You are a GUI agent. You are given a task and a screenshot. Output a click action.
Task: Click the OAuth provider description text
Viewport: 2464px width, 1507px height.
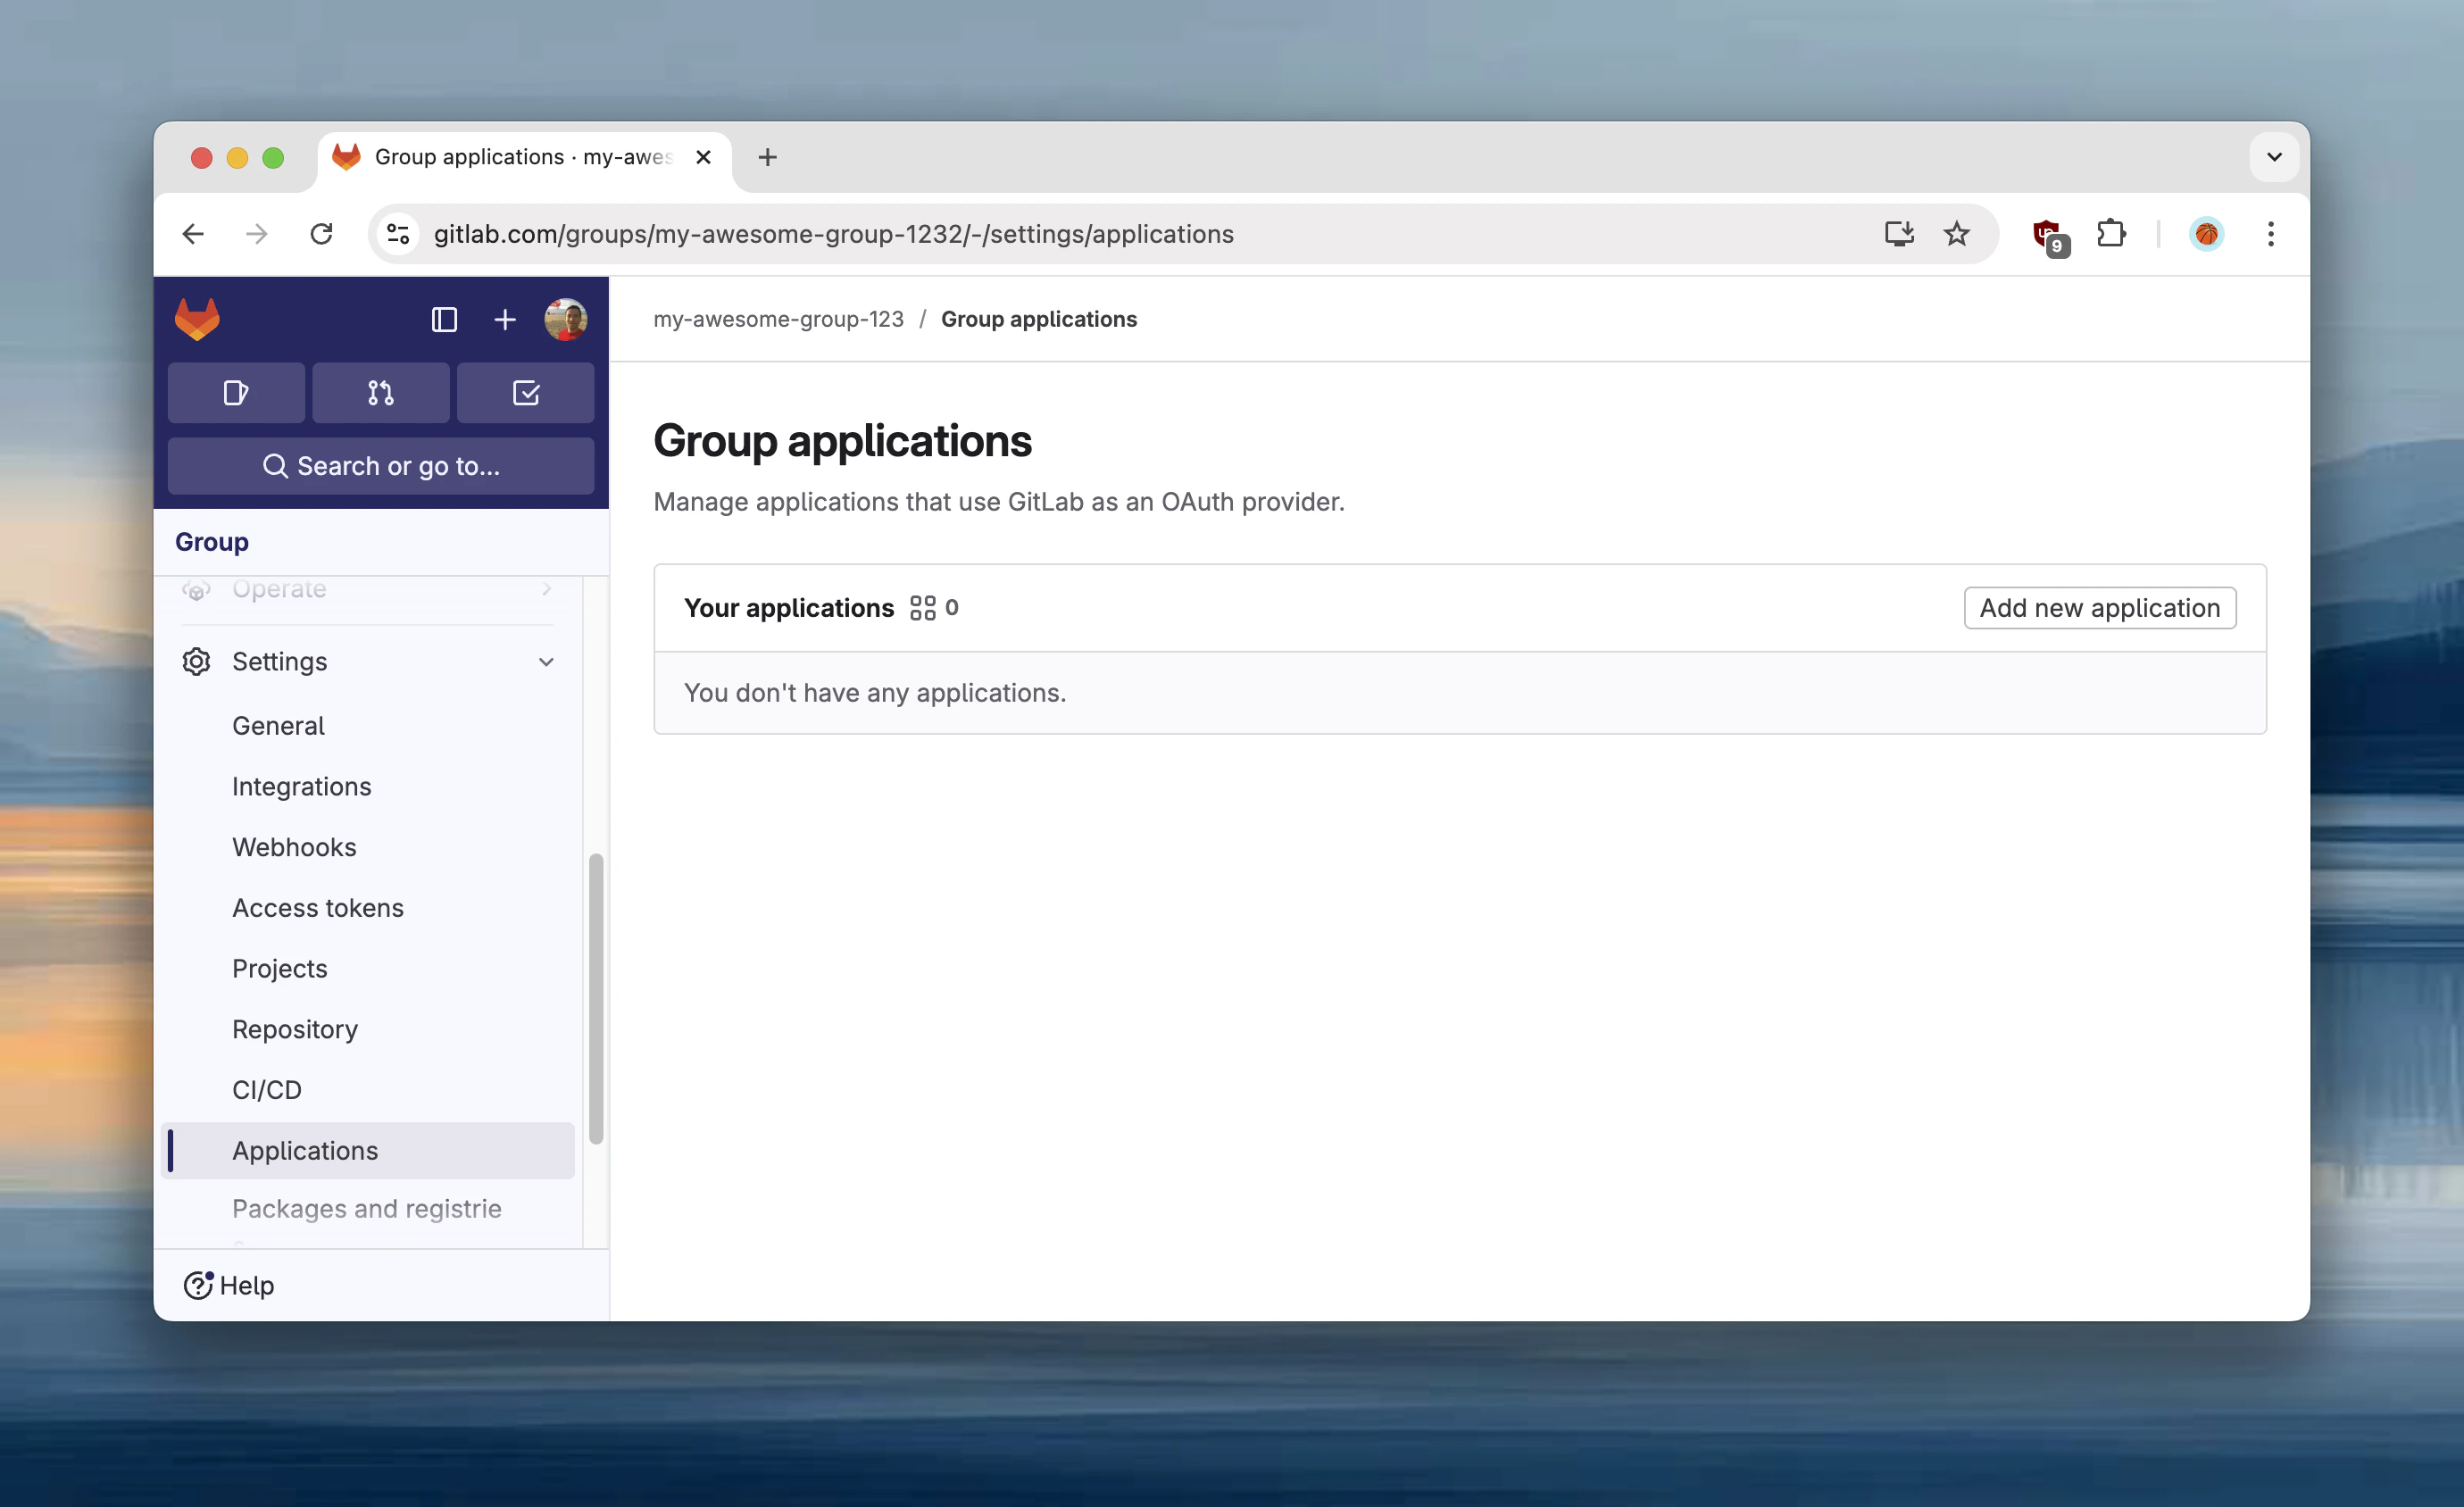click(998, 502)
